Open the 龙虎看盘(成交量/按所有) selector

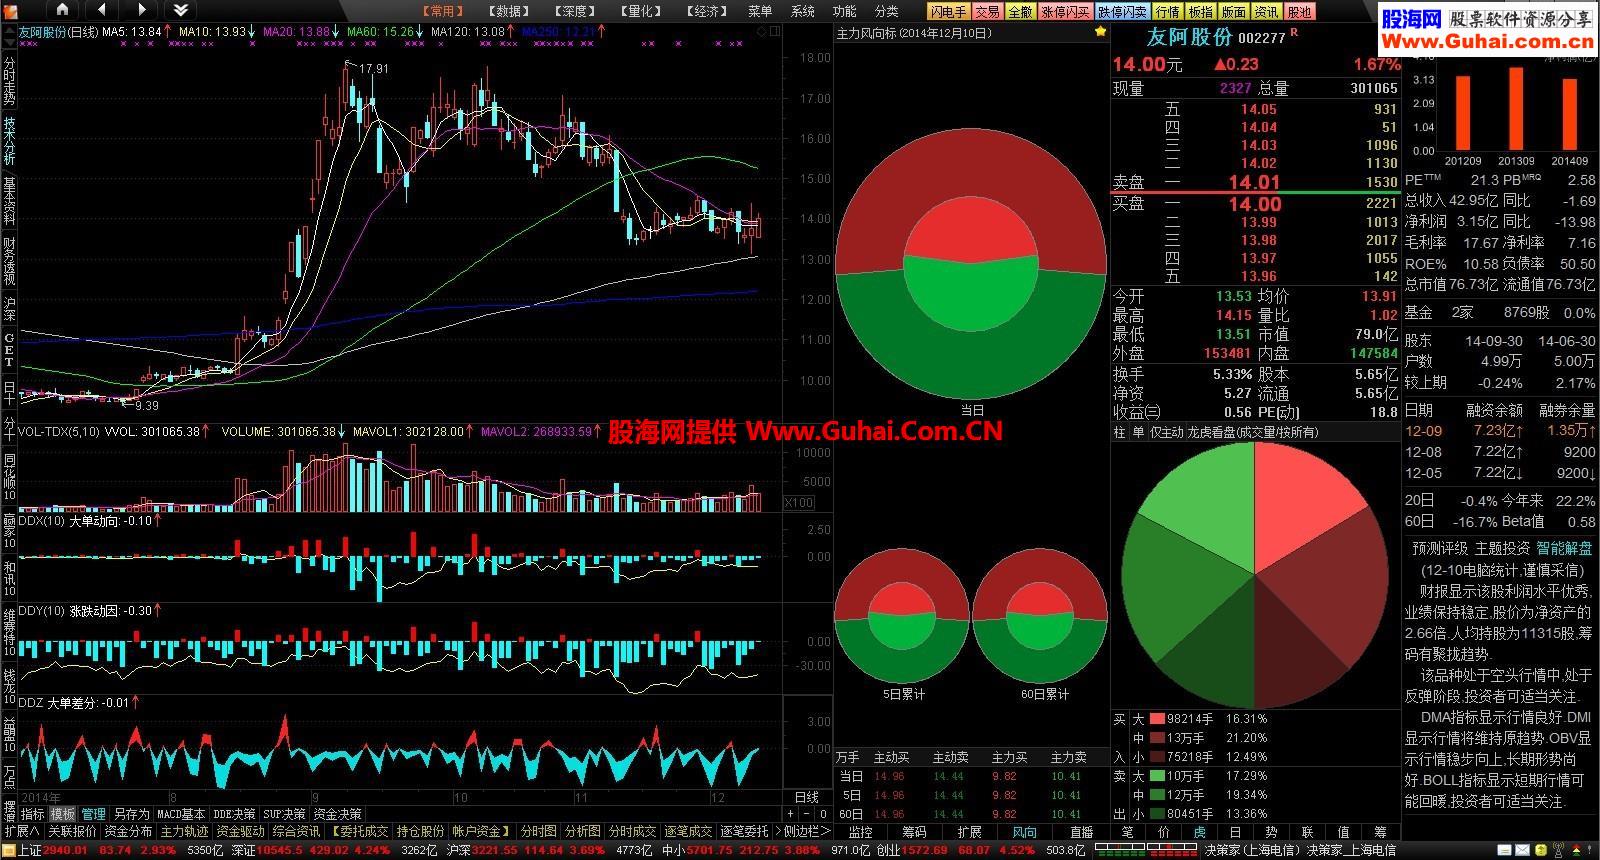[x=1253, y=432]
